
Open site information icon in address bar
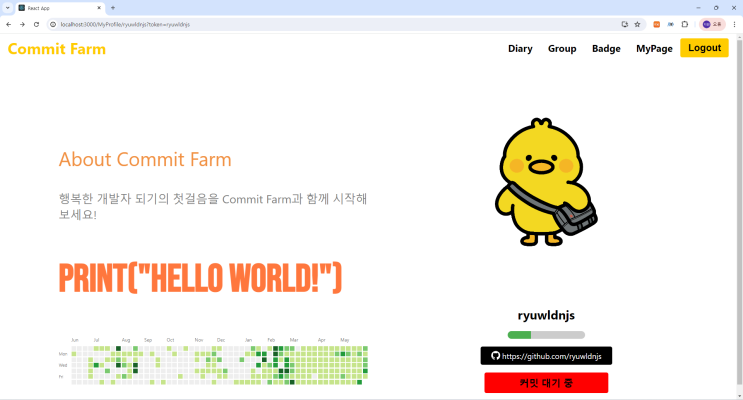(53, 24)
